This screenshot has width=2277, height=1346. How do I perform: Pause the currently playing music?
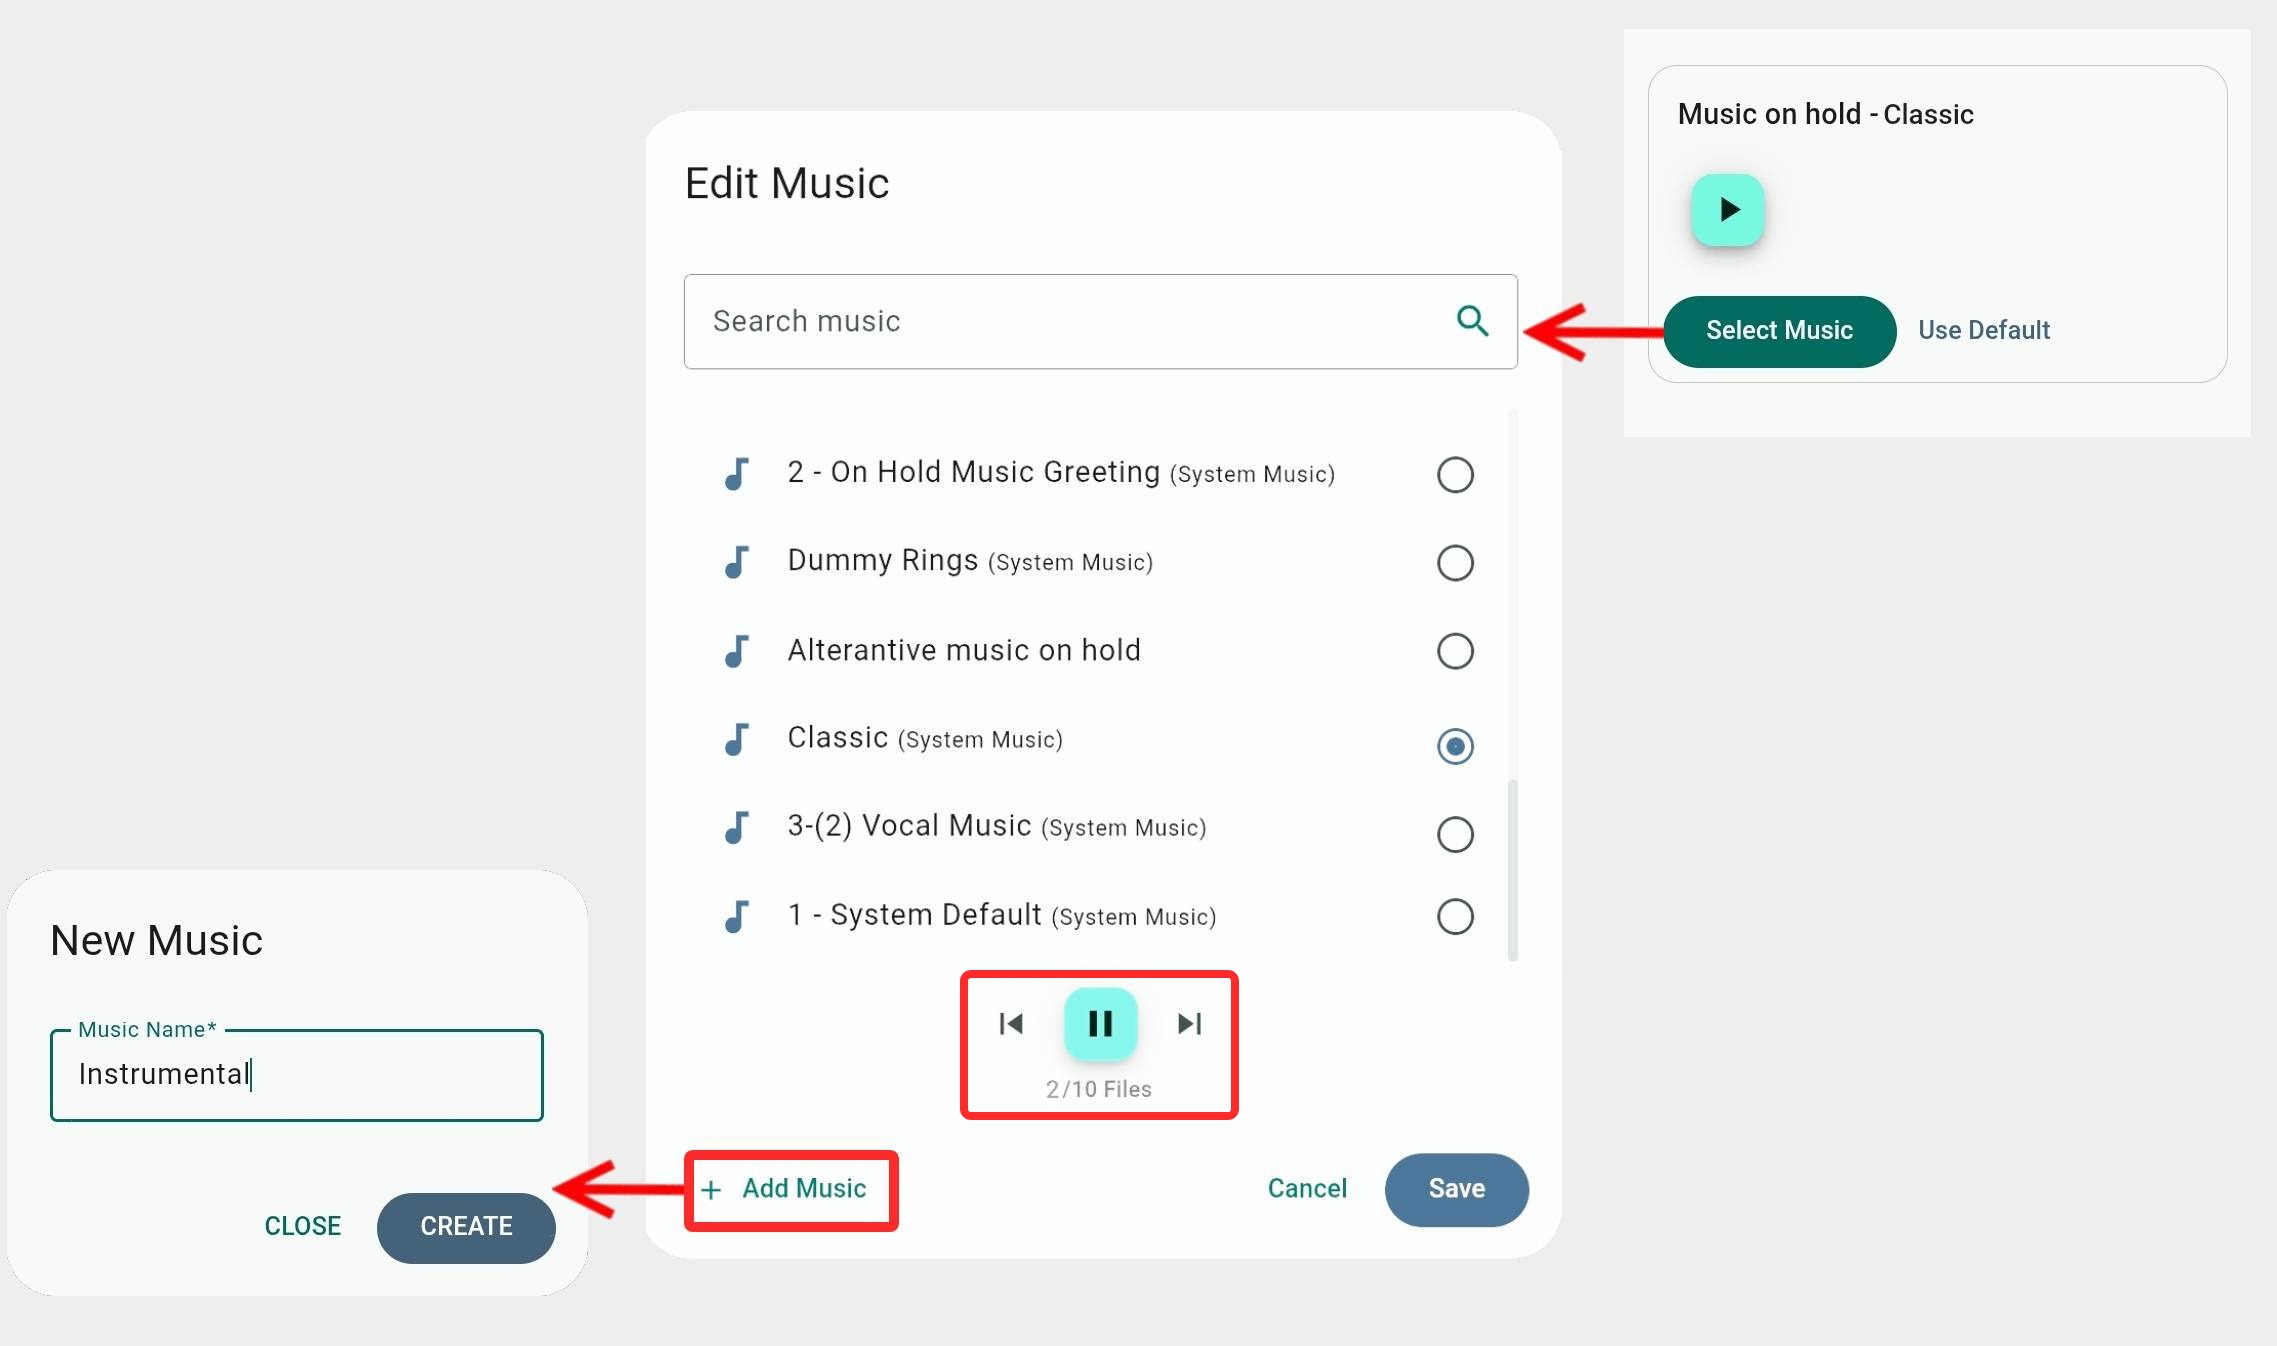[1100, 1023]
